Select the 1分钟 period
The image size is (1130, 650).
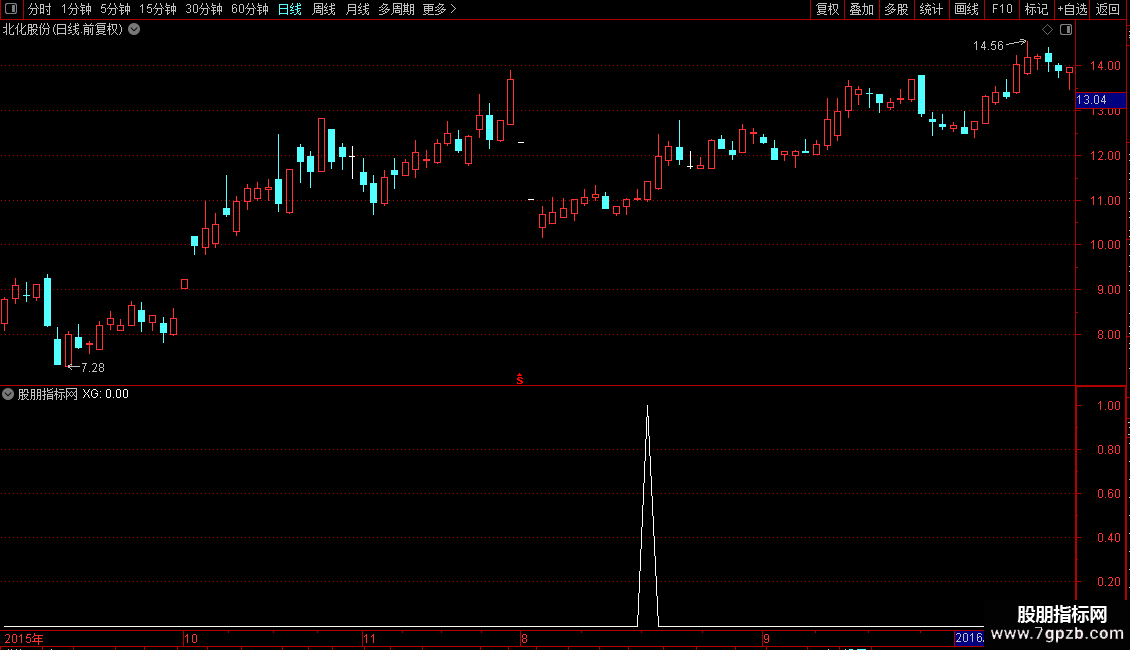76,9
